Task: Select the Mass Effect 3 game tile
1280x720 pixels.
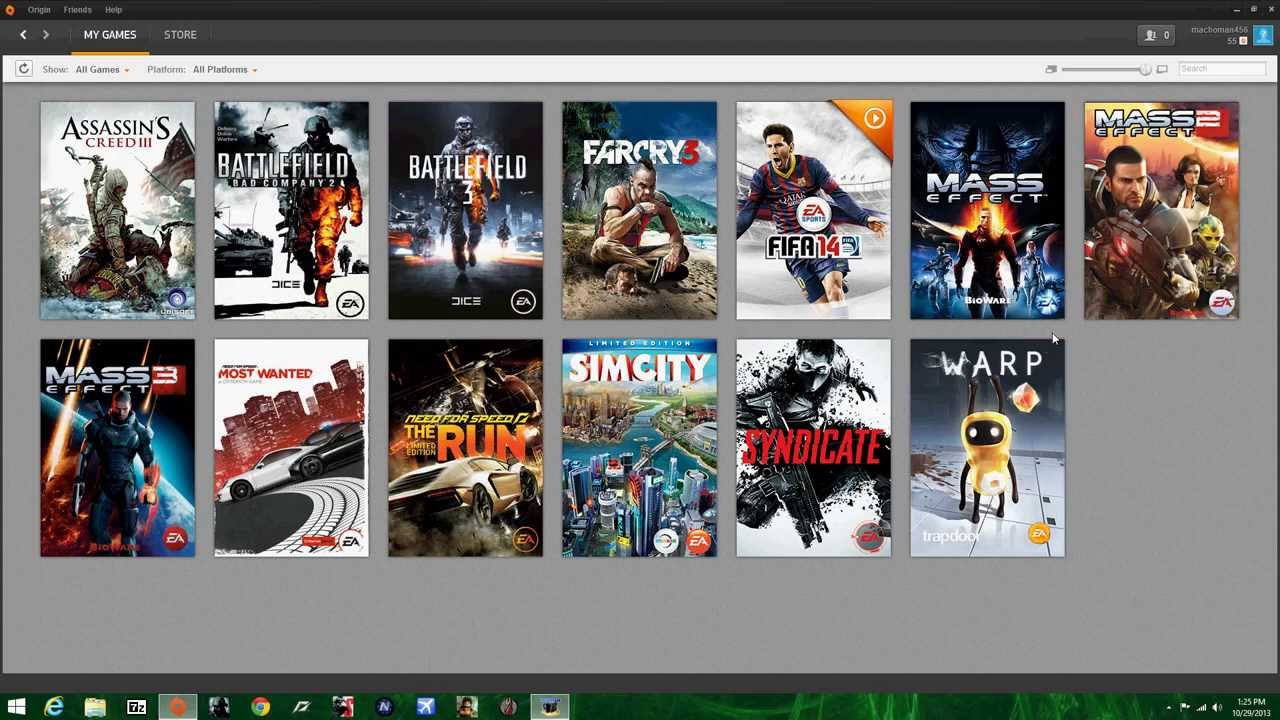Action: pos(117,448)
